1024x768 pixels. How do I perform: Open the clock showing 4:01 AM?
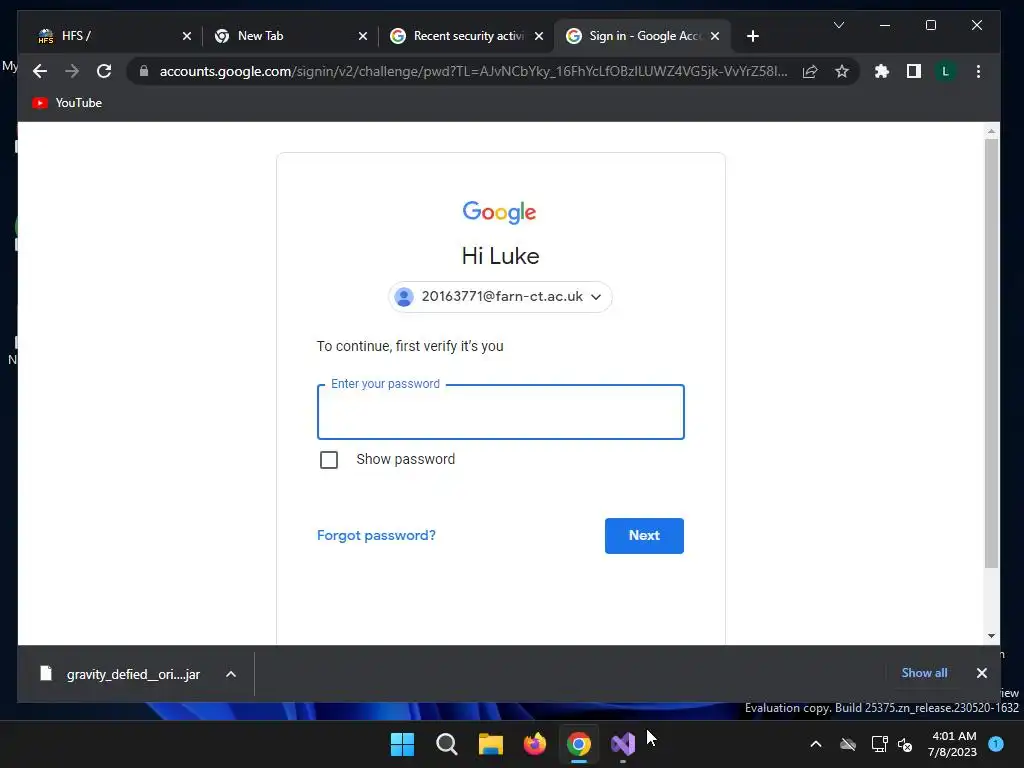952,744
